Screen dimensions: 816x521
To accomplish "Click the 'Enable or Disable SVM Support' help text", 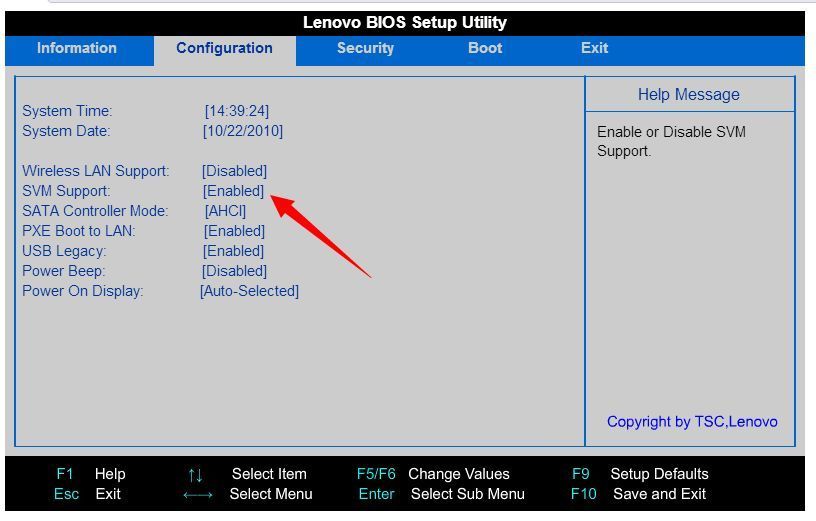I will 671,142.
